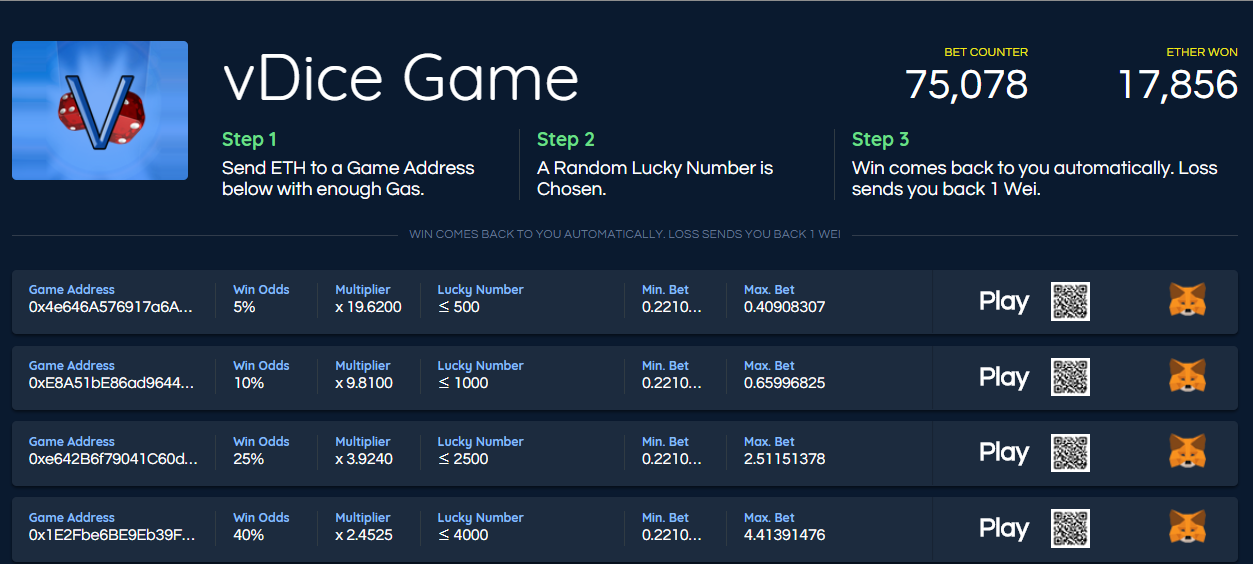Select game address 0x1E2Fbe6BE9Eb39F...
Screen dimensions: 1253x564
pos(112,535)
